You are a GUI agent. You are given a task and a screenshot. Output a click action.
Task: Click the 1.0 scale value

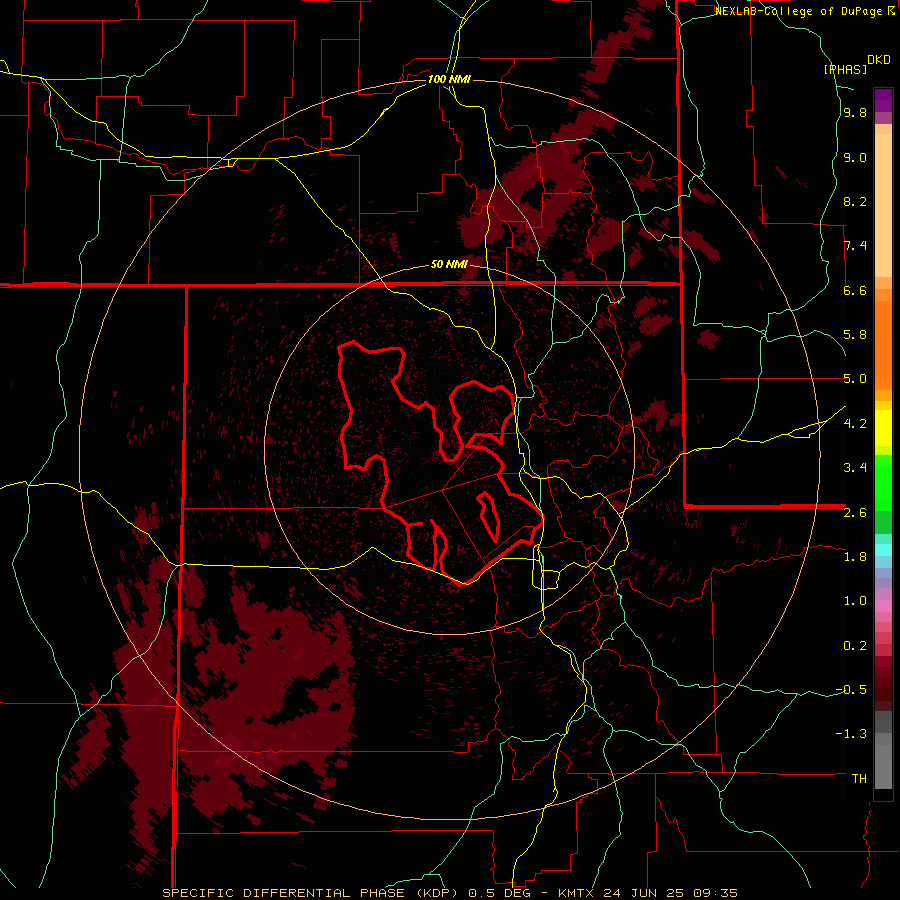[855, 601]
